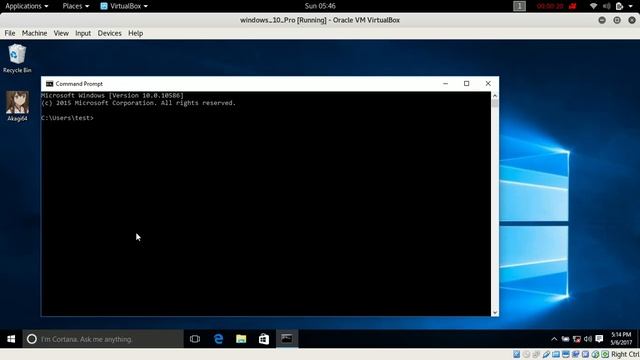
Task: Click VirtualBox mouse integration status icon
Action: [x=595, y=354]
